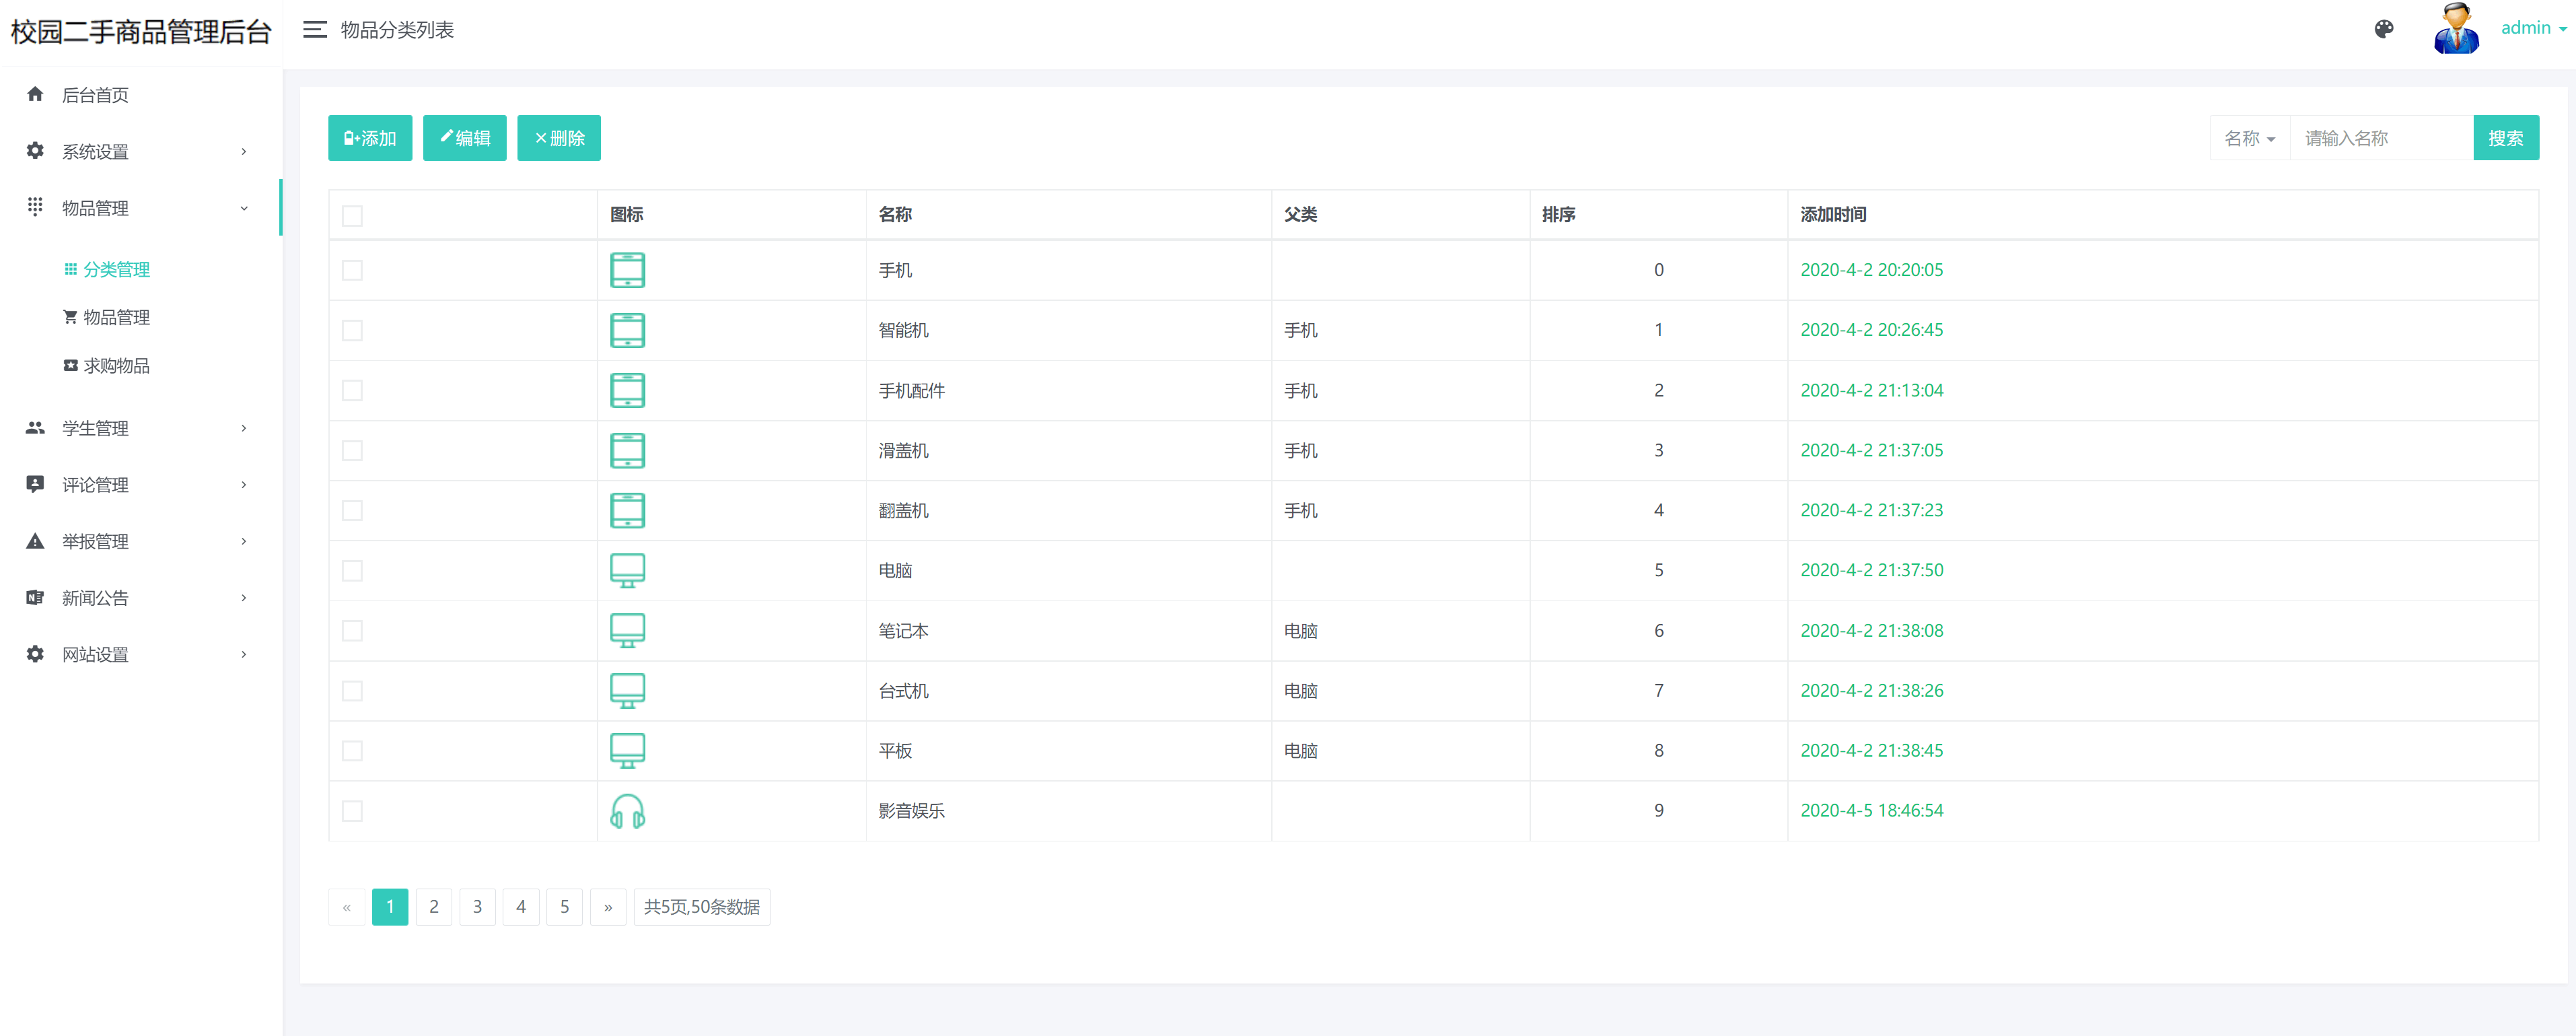Click the 添加 button

point(370,138)
